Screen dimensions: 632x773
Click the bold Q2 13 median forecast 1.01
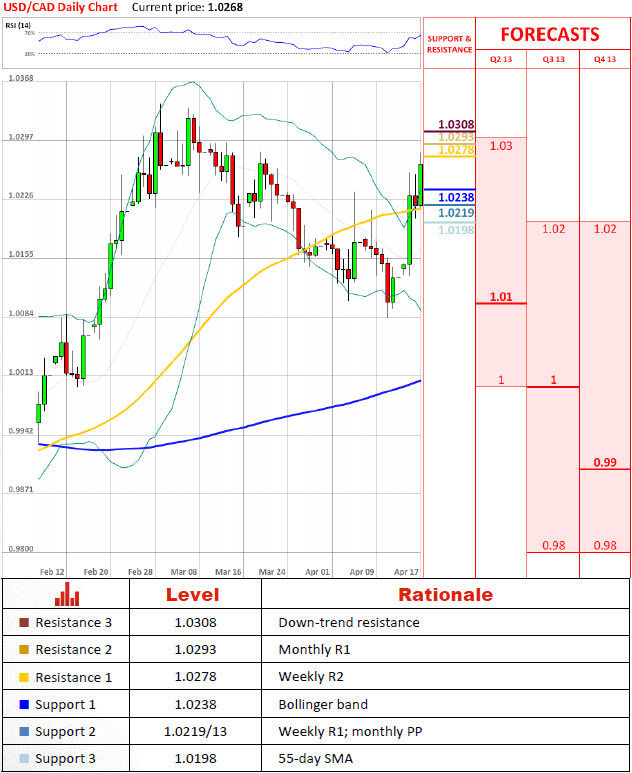pos(501,297)
